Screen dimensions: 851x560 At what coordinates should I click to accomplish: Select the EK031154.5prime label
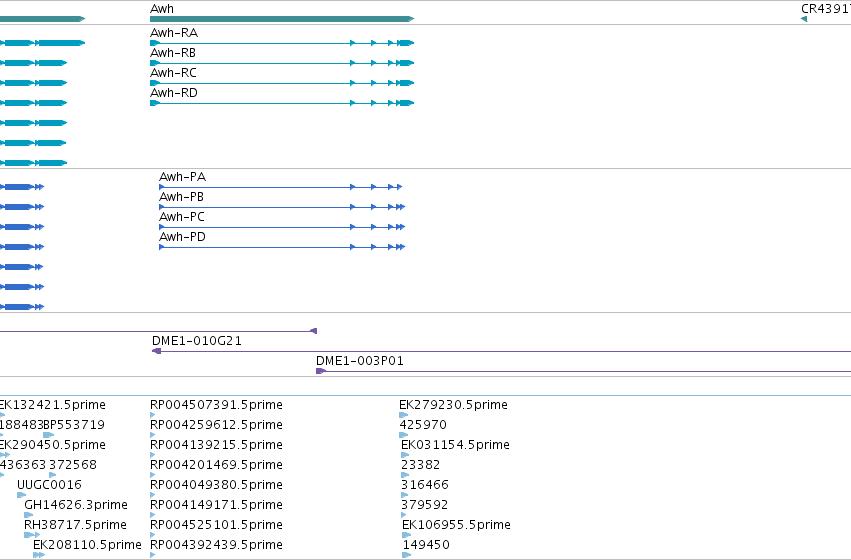tap(455, 446)
